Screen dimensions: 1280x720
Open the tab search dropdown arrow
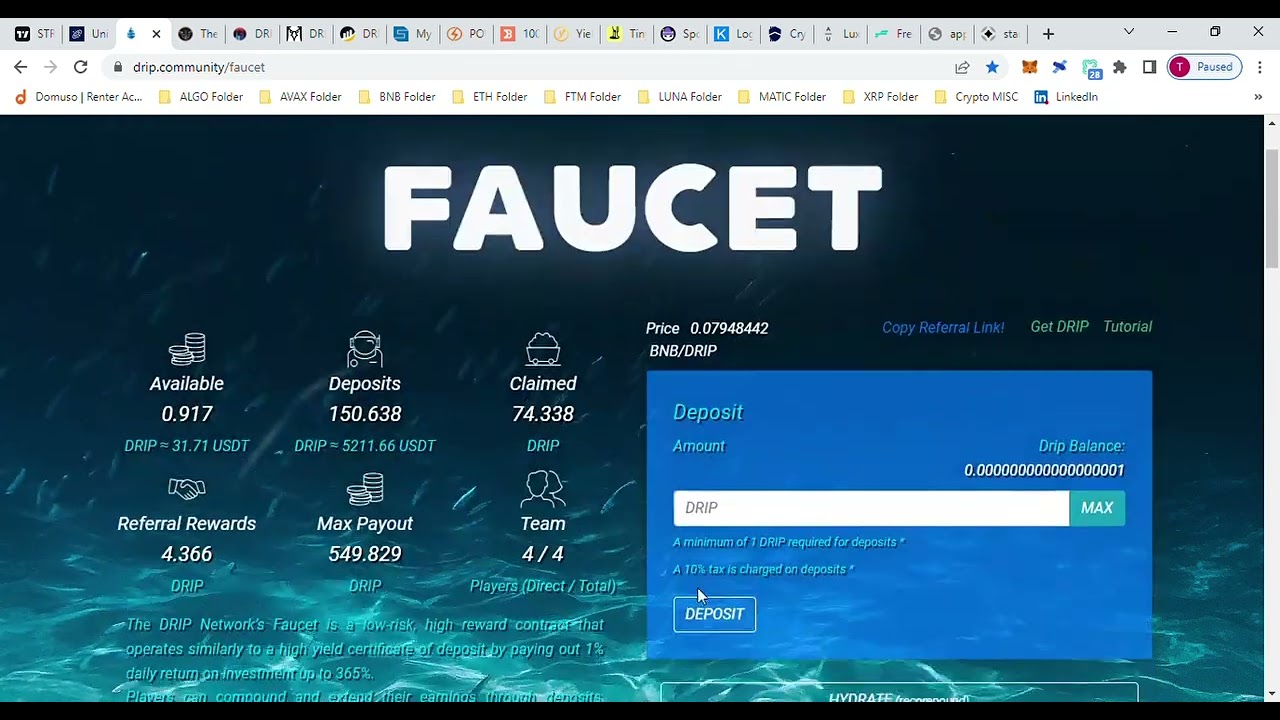1129,33
